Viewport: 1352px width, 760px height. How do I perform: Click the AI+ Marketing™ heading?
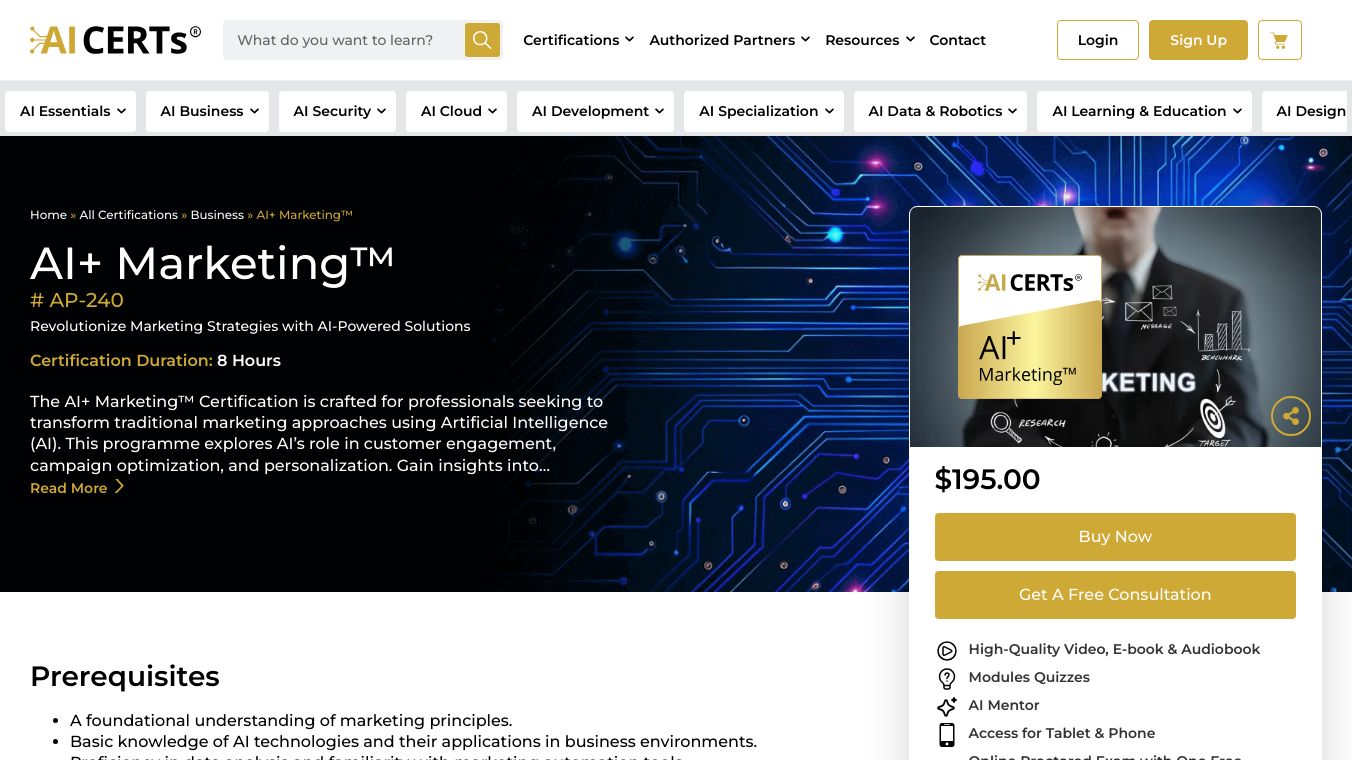212,263
